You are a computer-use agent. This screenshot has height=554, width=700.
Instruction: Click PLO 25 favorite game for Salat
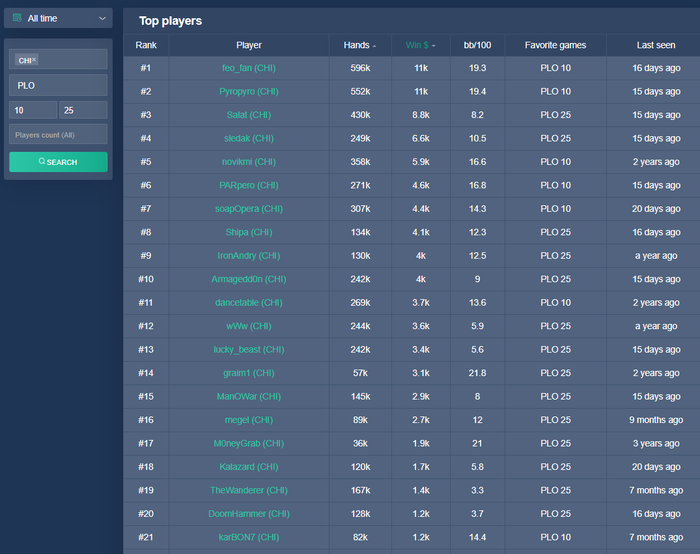(555, 115)
